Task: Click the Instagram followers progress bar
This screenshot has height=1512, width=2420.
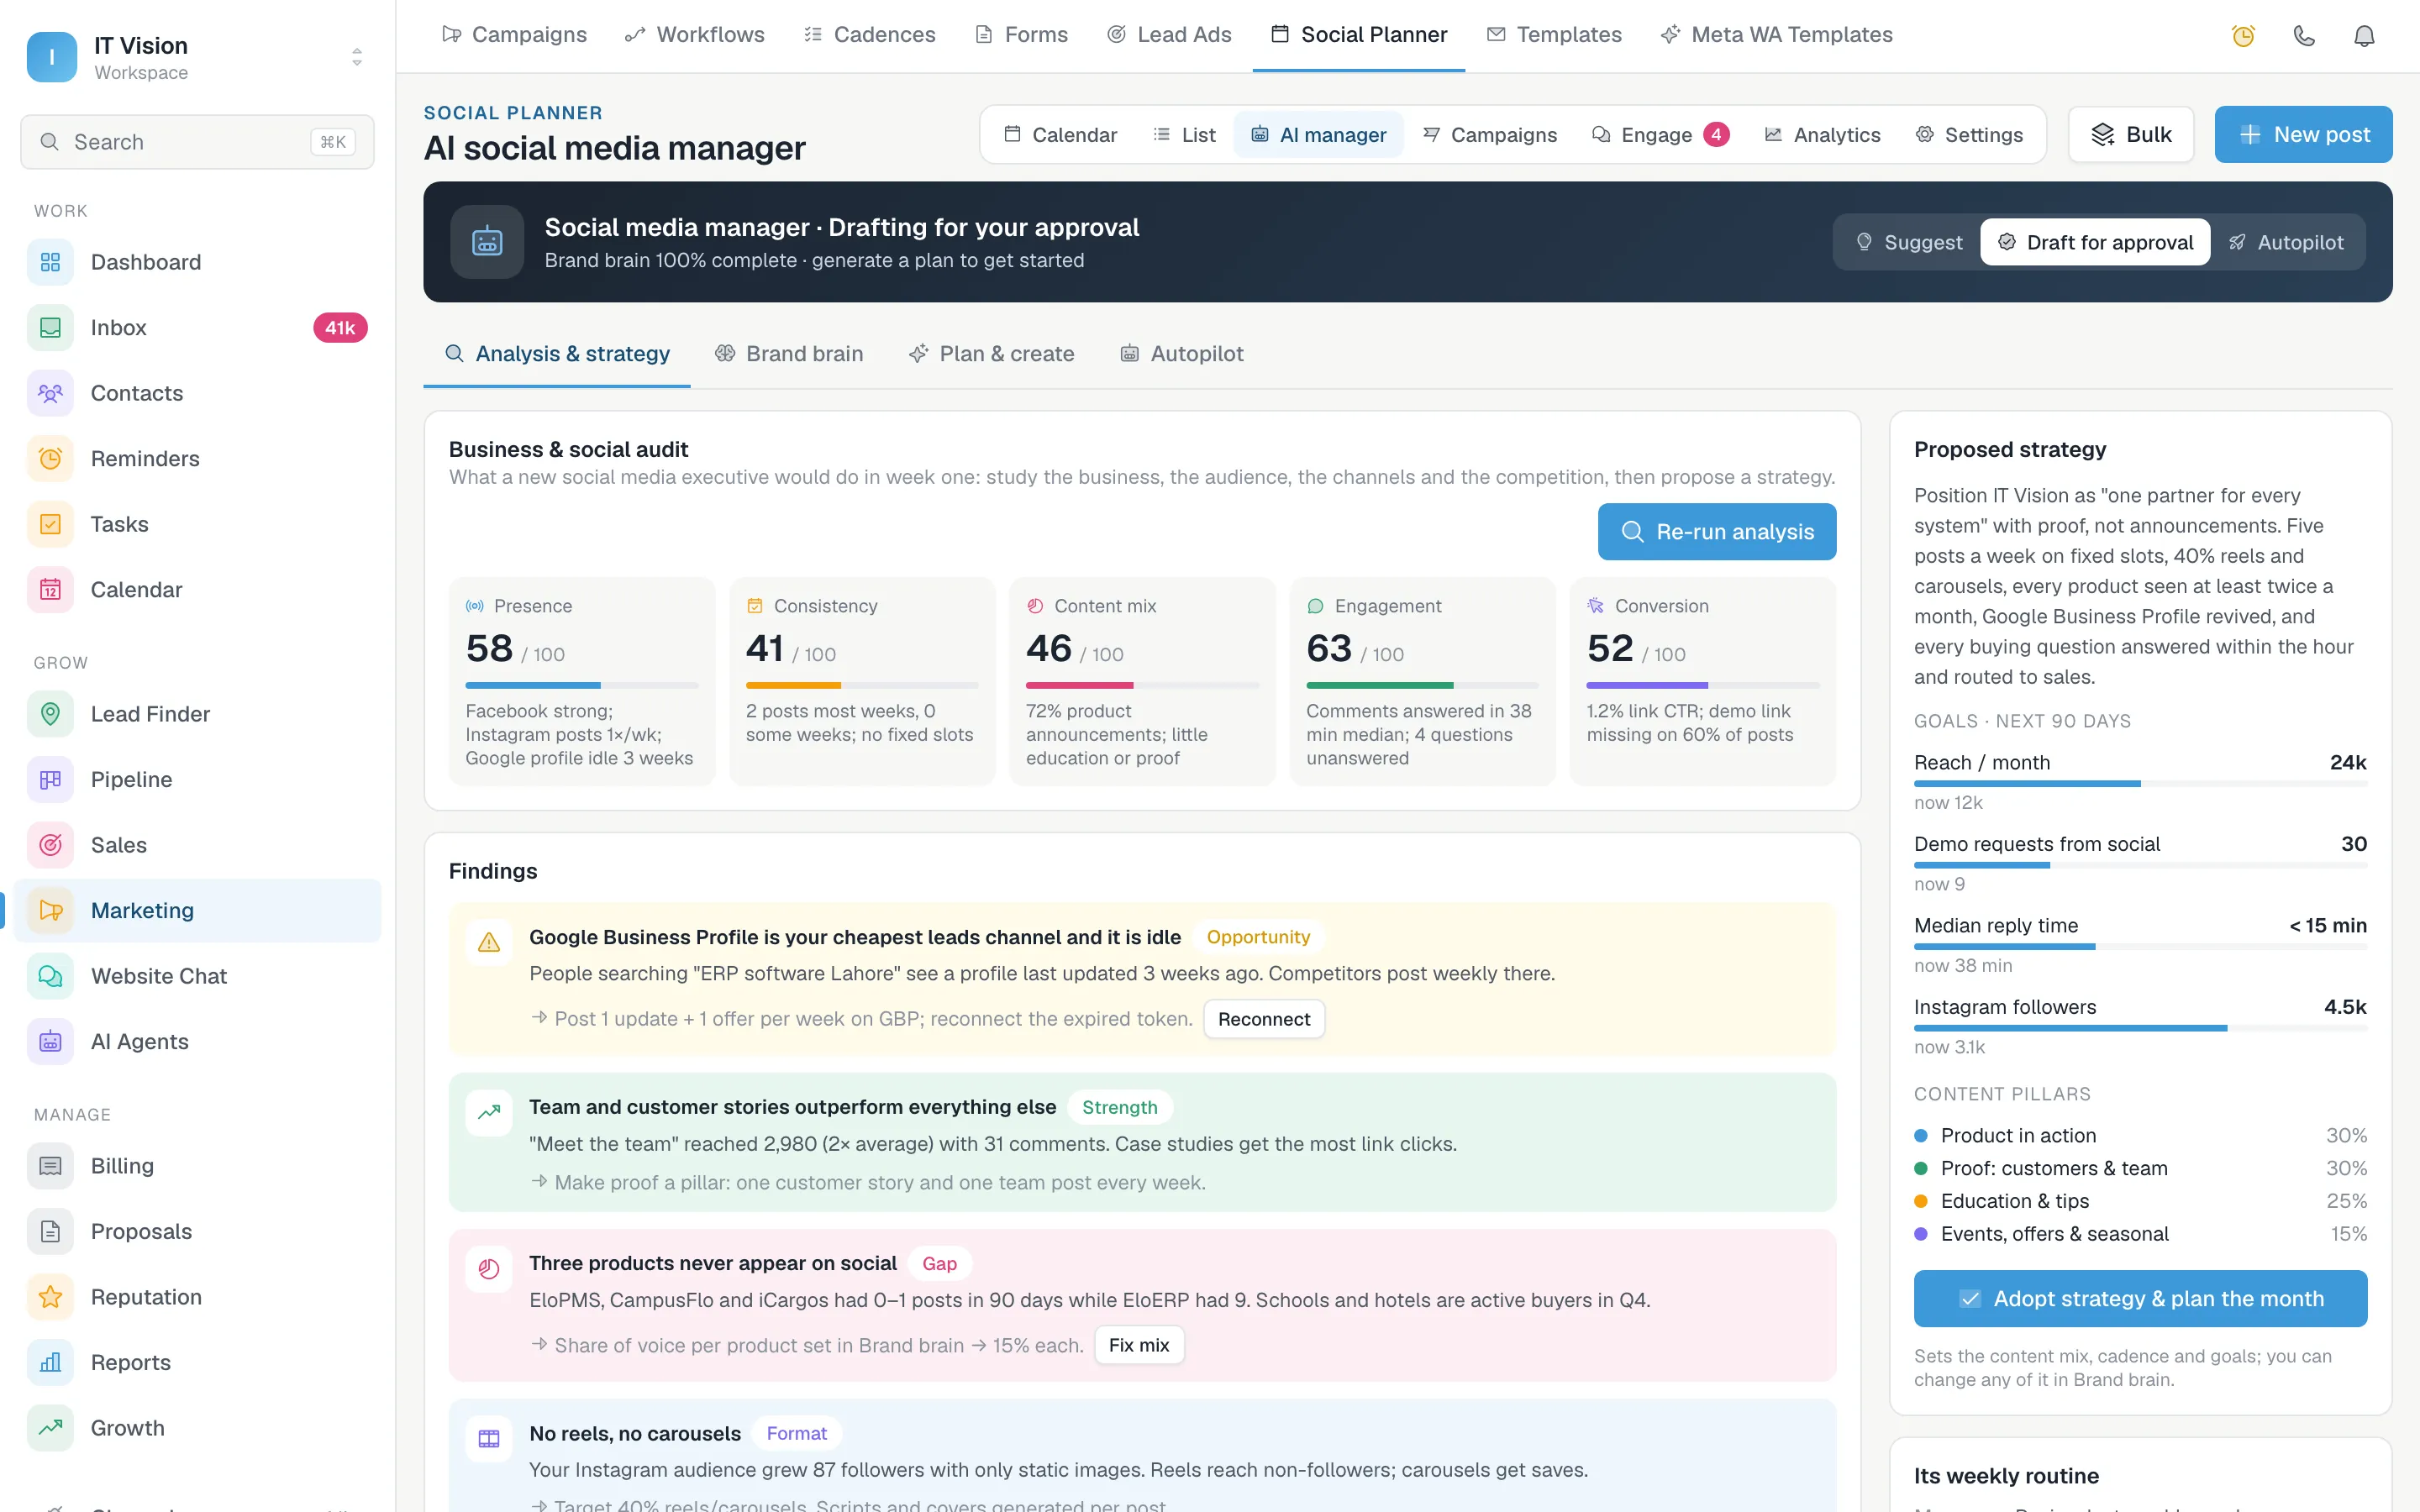Action: [x=2140, y=1028]
